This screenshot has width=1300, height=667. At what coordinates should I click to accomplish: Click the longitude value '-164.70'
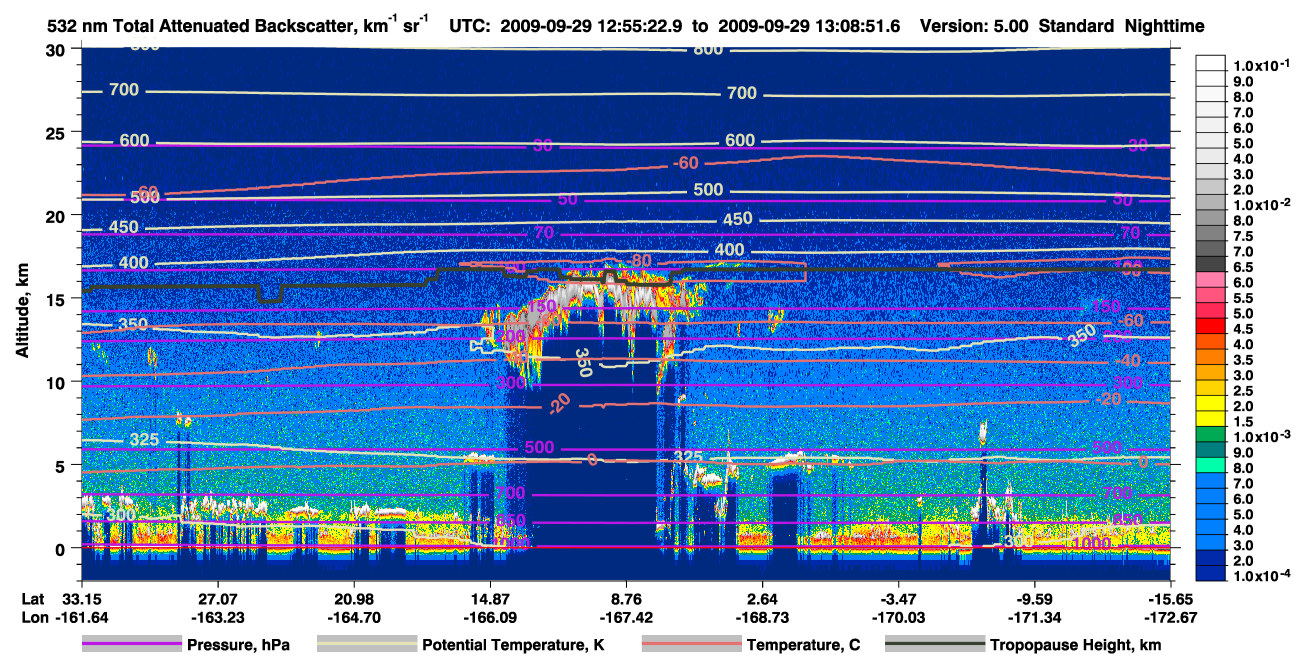point(353,617)
